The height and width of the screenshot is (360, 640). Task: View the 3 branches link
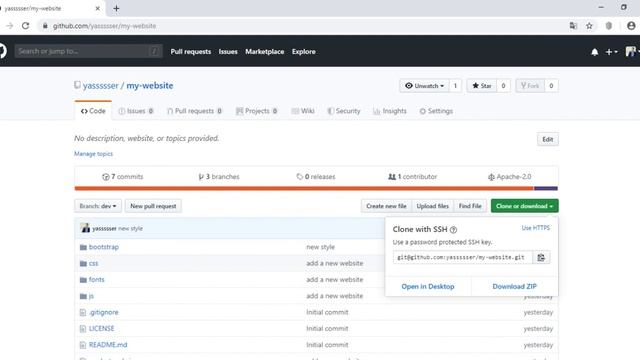tap(219, 177)
